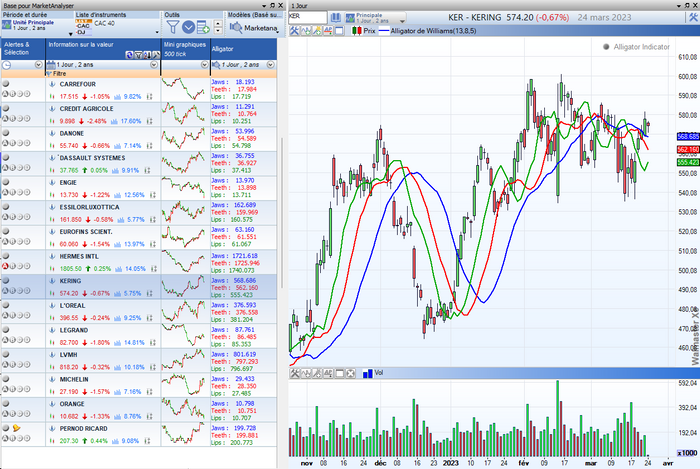Add a column with the list-plus icon

203,27
